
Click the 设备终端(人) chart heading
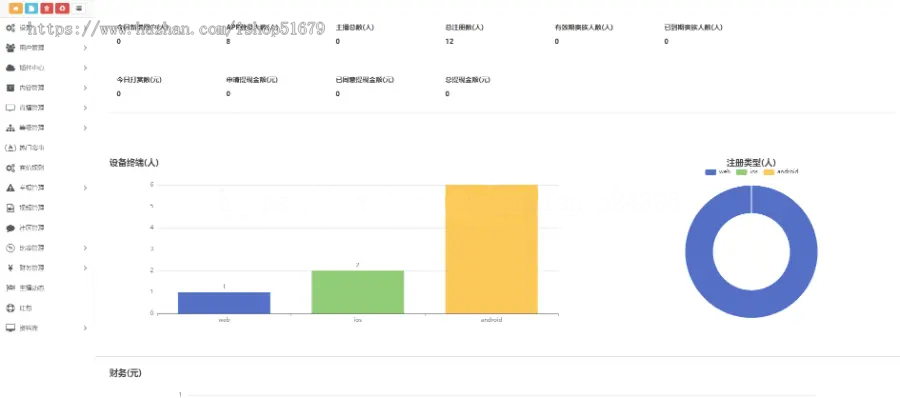[x=134, y=163]
